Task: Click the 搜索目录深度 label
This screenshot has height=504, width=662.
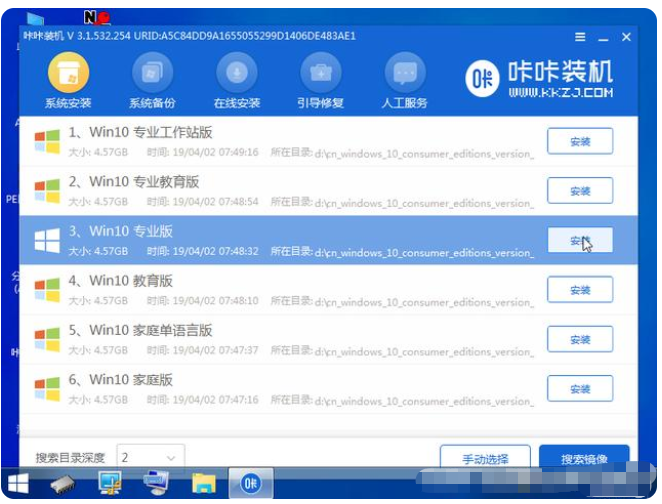Action: pyautogui.click(x=70, y=458)
